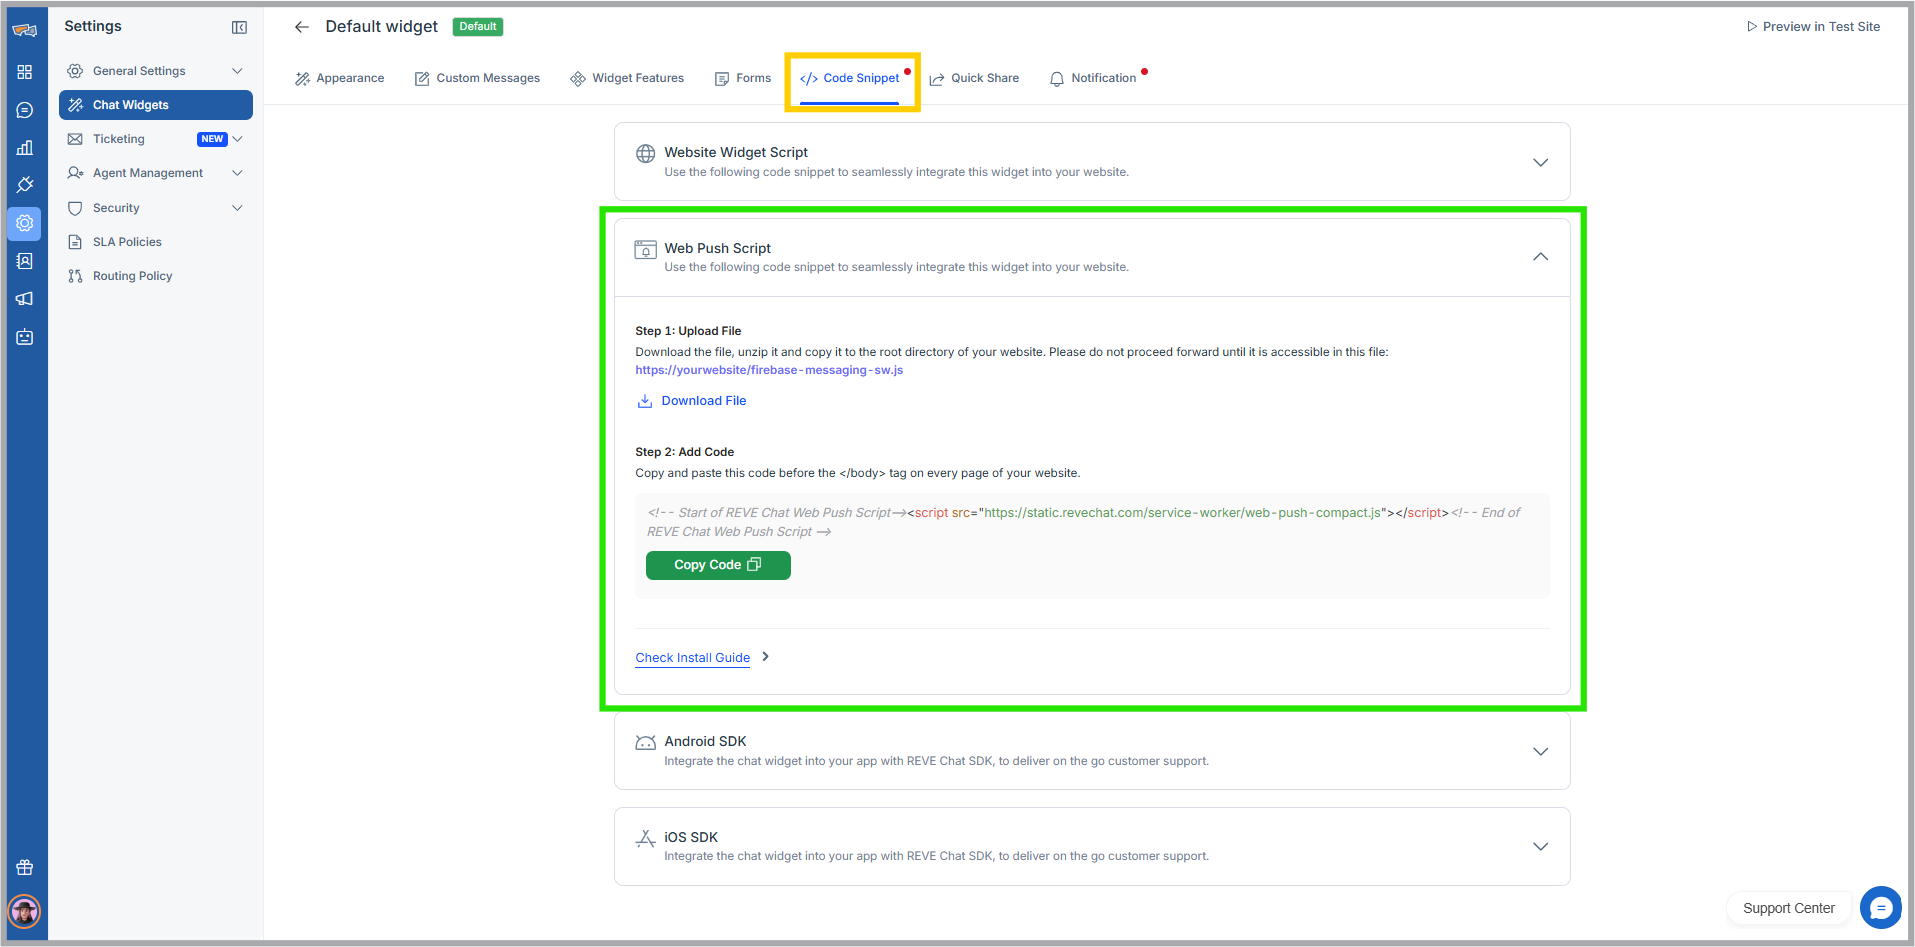1915x947 pixels.
Task: Switch to the Appearance tab
Action: 340,78
